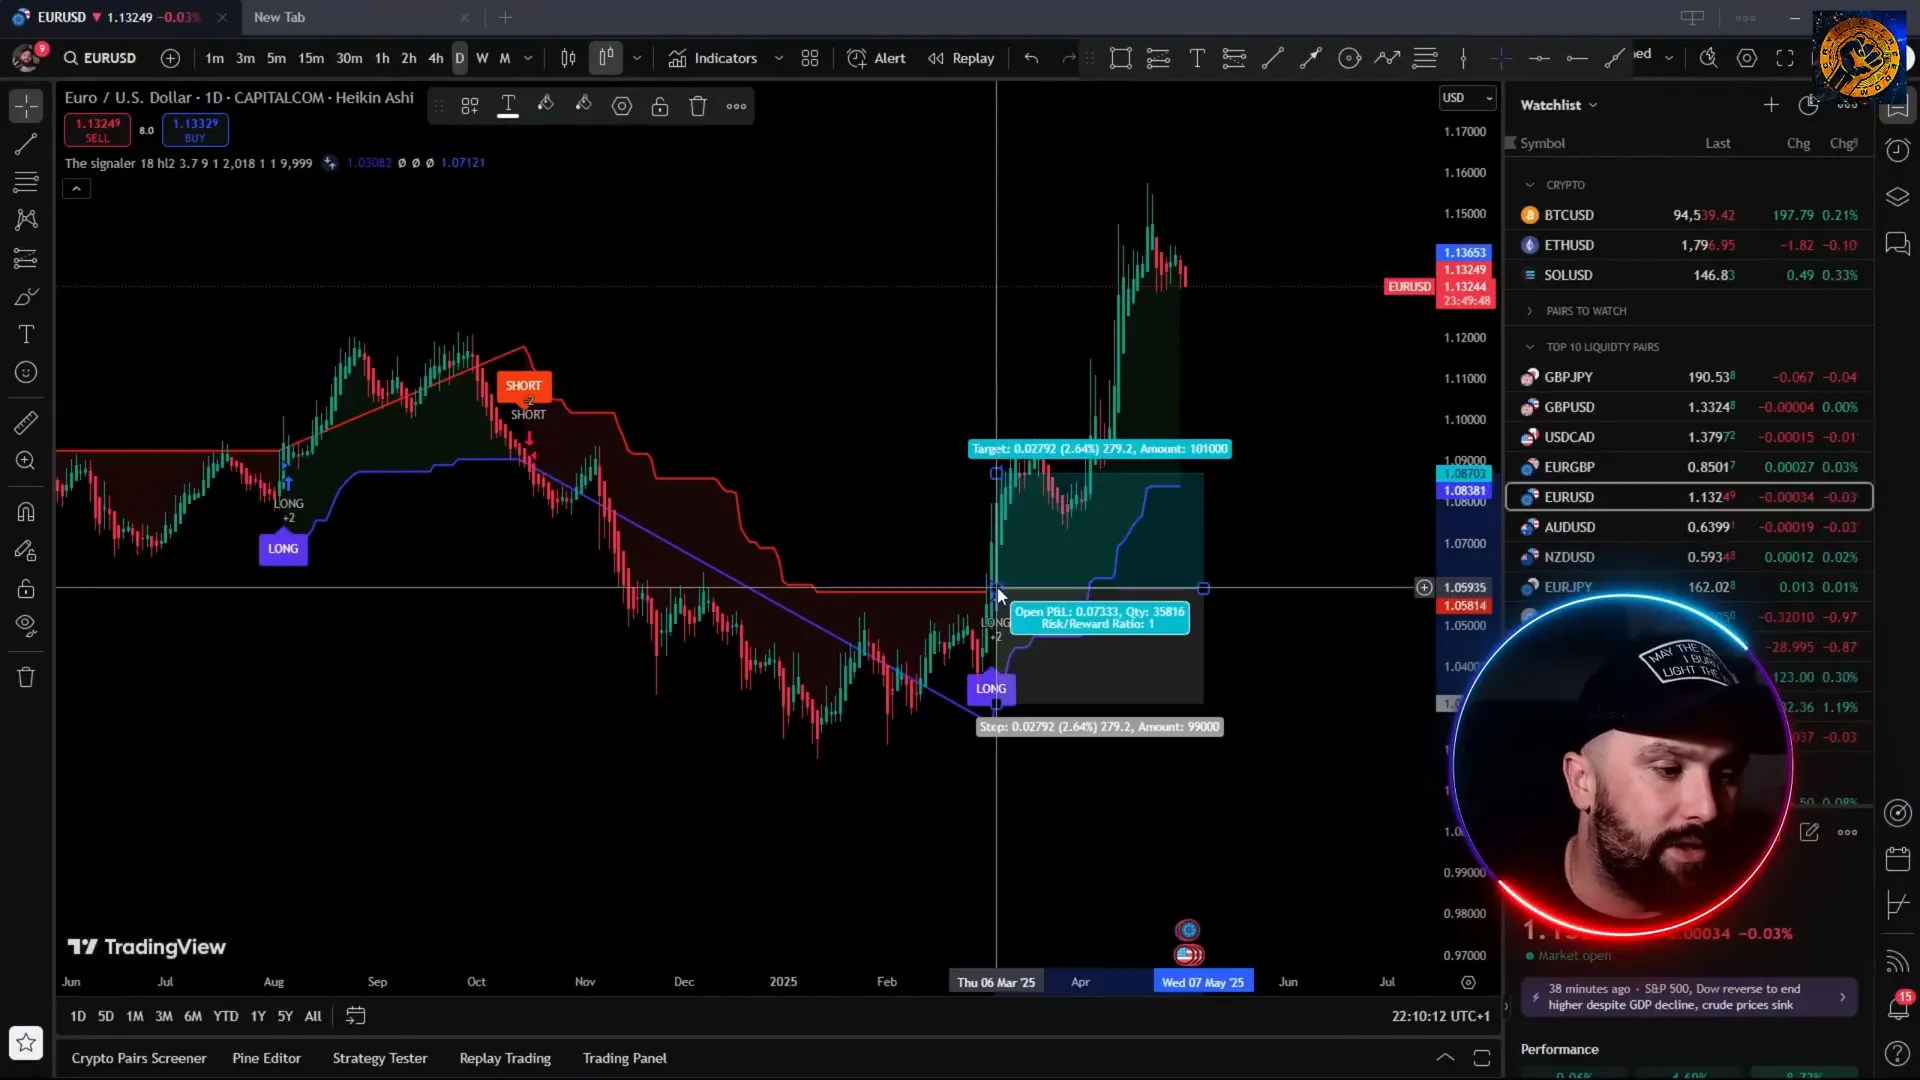This screenshot has height=1080, width=1920.
Task: Activate the zoom in tool
Action: pos(26,461)
